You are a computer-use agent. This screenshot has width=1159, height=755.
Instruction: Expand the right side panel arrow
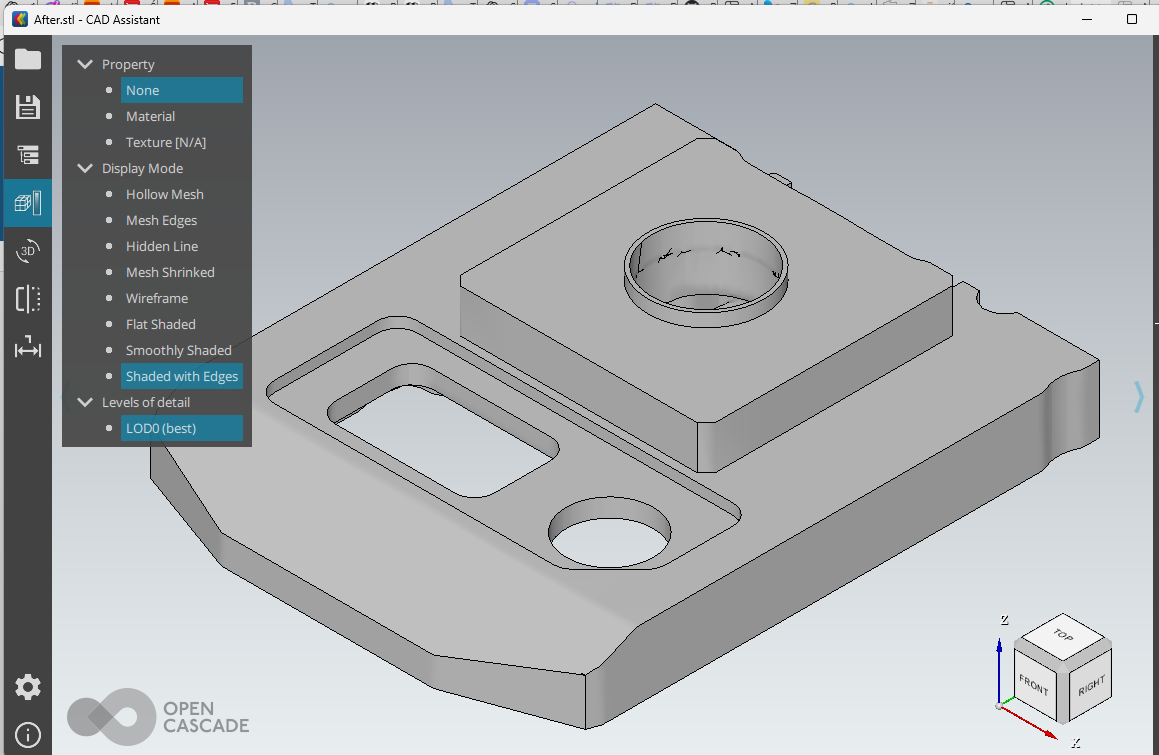(x=1138, y=397)
